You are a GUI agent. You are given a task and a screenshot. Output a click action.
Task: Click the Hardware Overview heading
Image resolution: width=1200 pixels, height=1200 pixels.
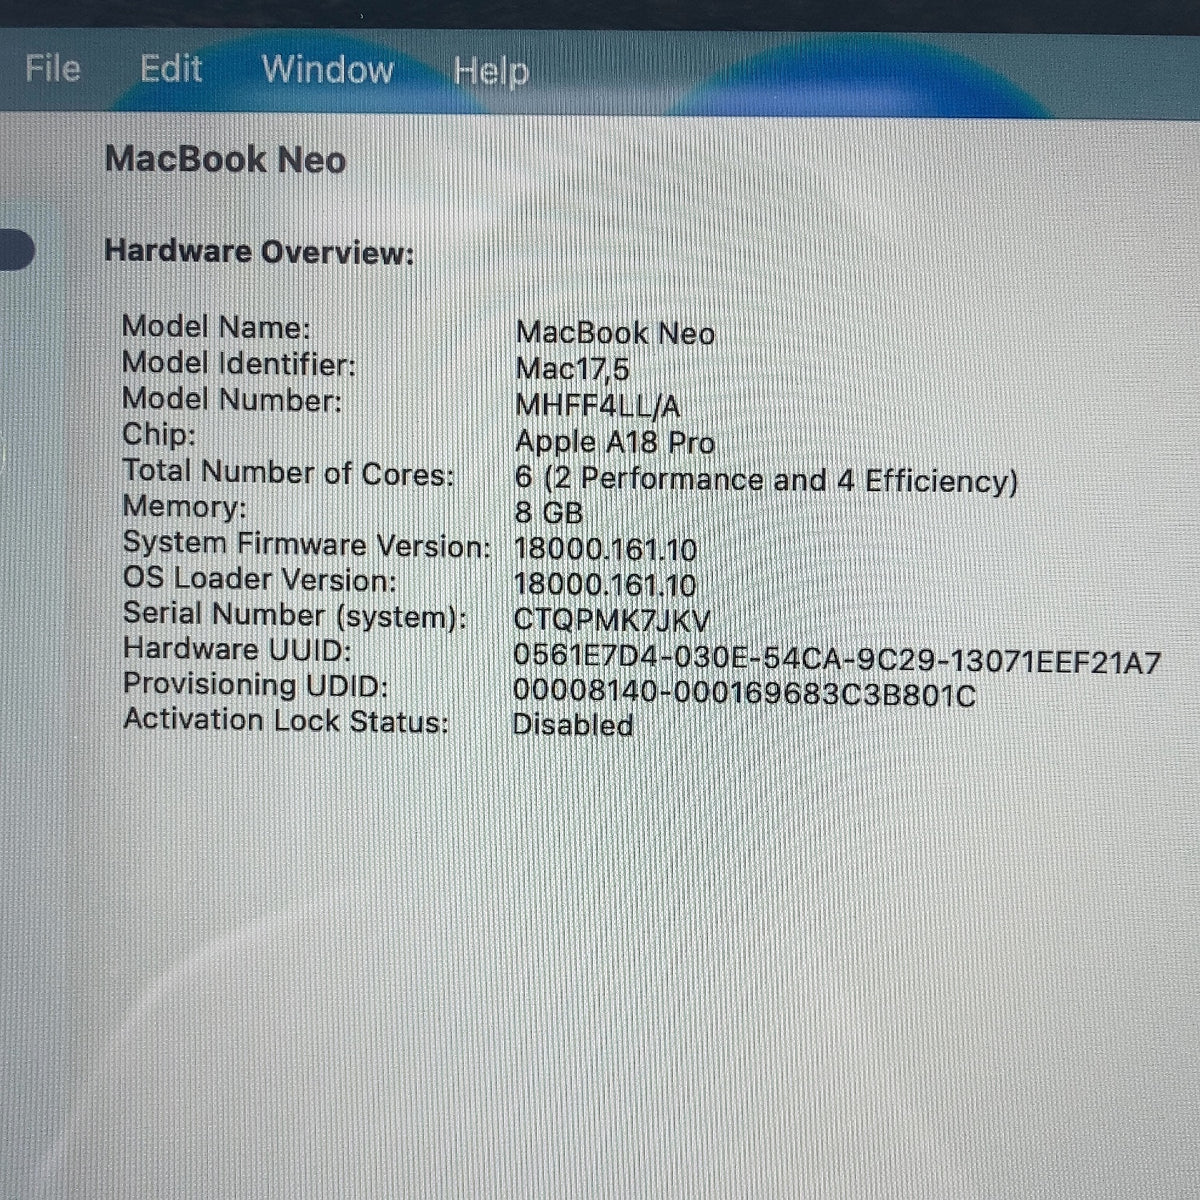pos(259,251)
